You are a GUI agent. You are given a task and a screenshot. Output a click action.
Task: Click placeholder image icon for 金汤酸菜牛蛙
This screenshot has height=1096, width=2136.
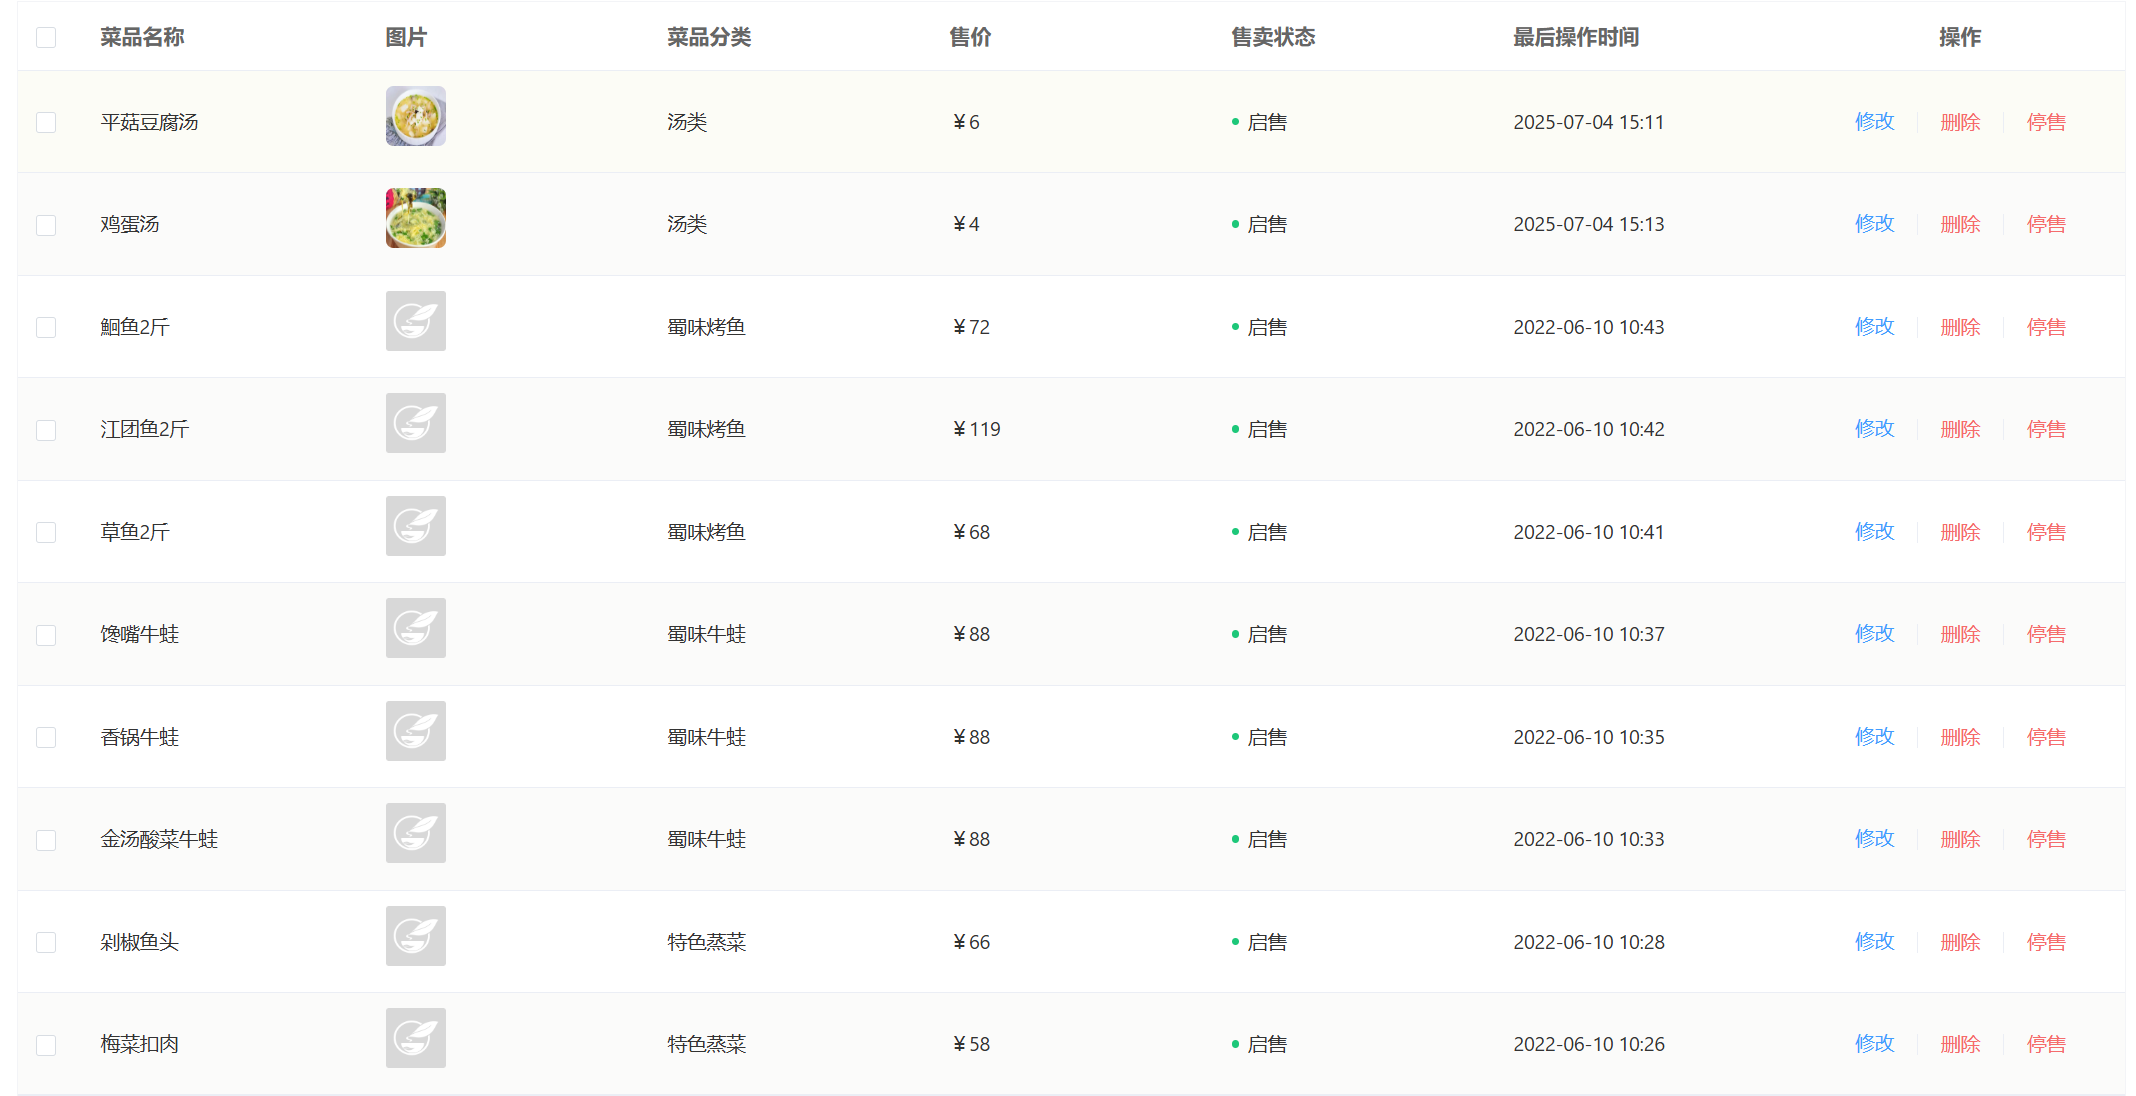[415, 833]
